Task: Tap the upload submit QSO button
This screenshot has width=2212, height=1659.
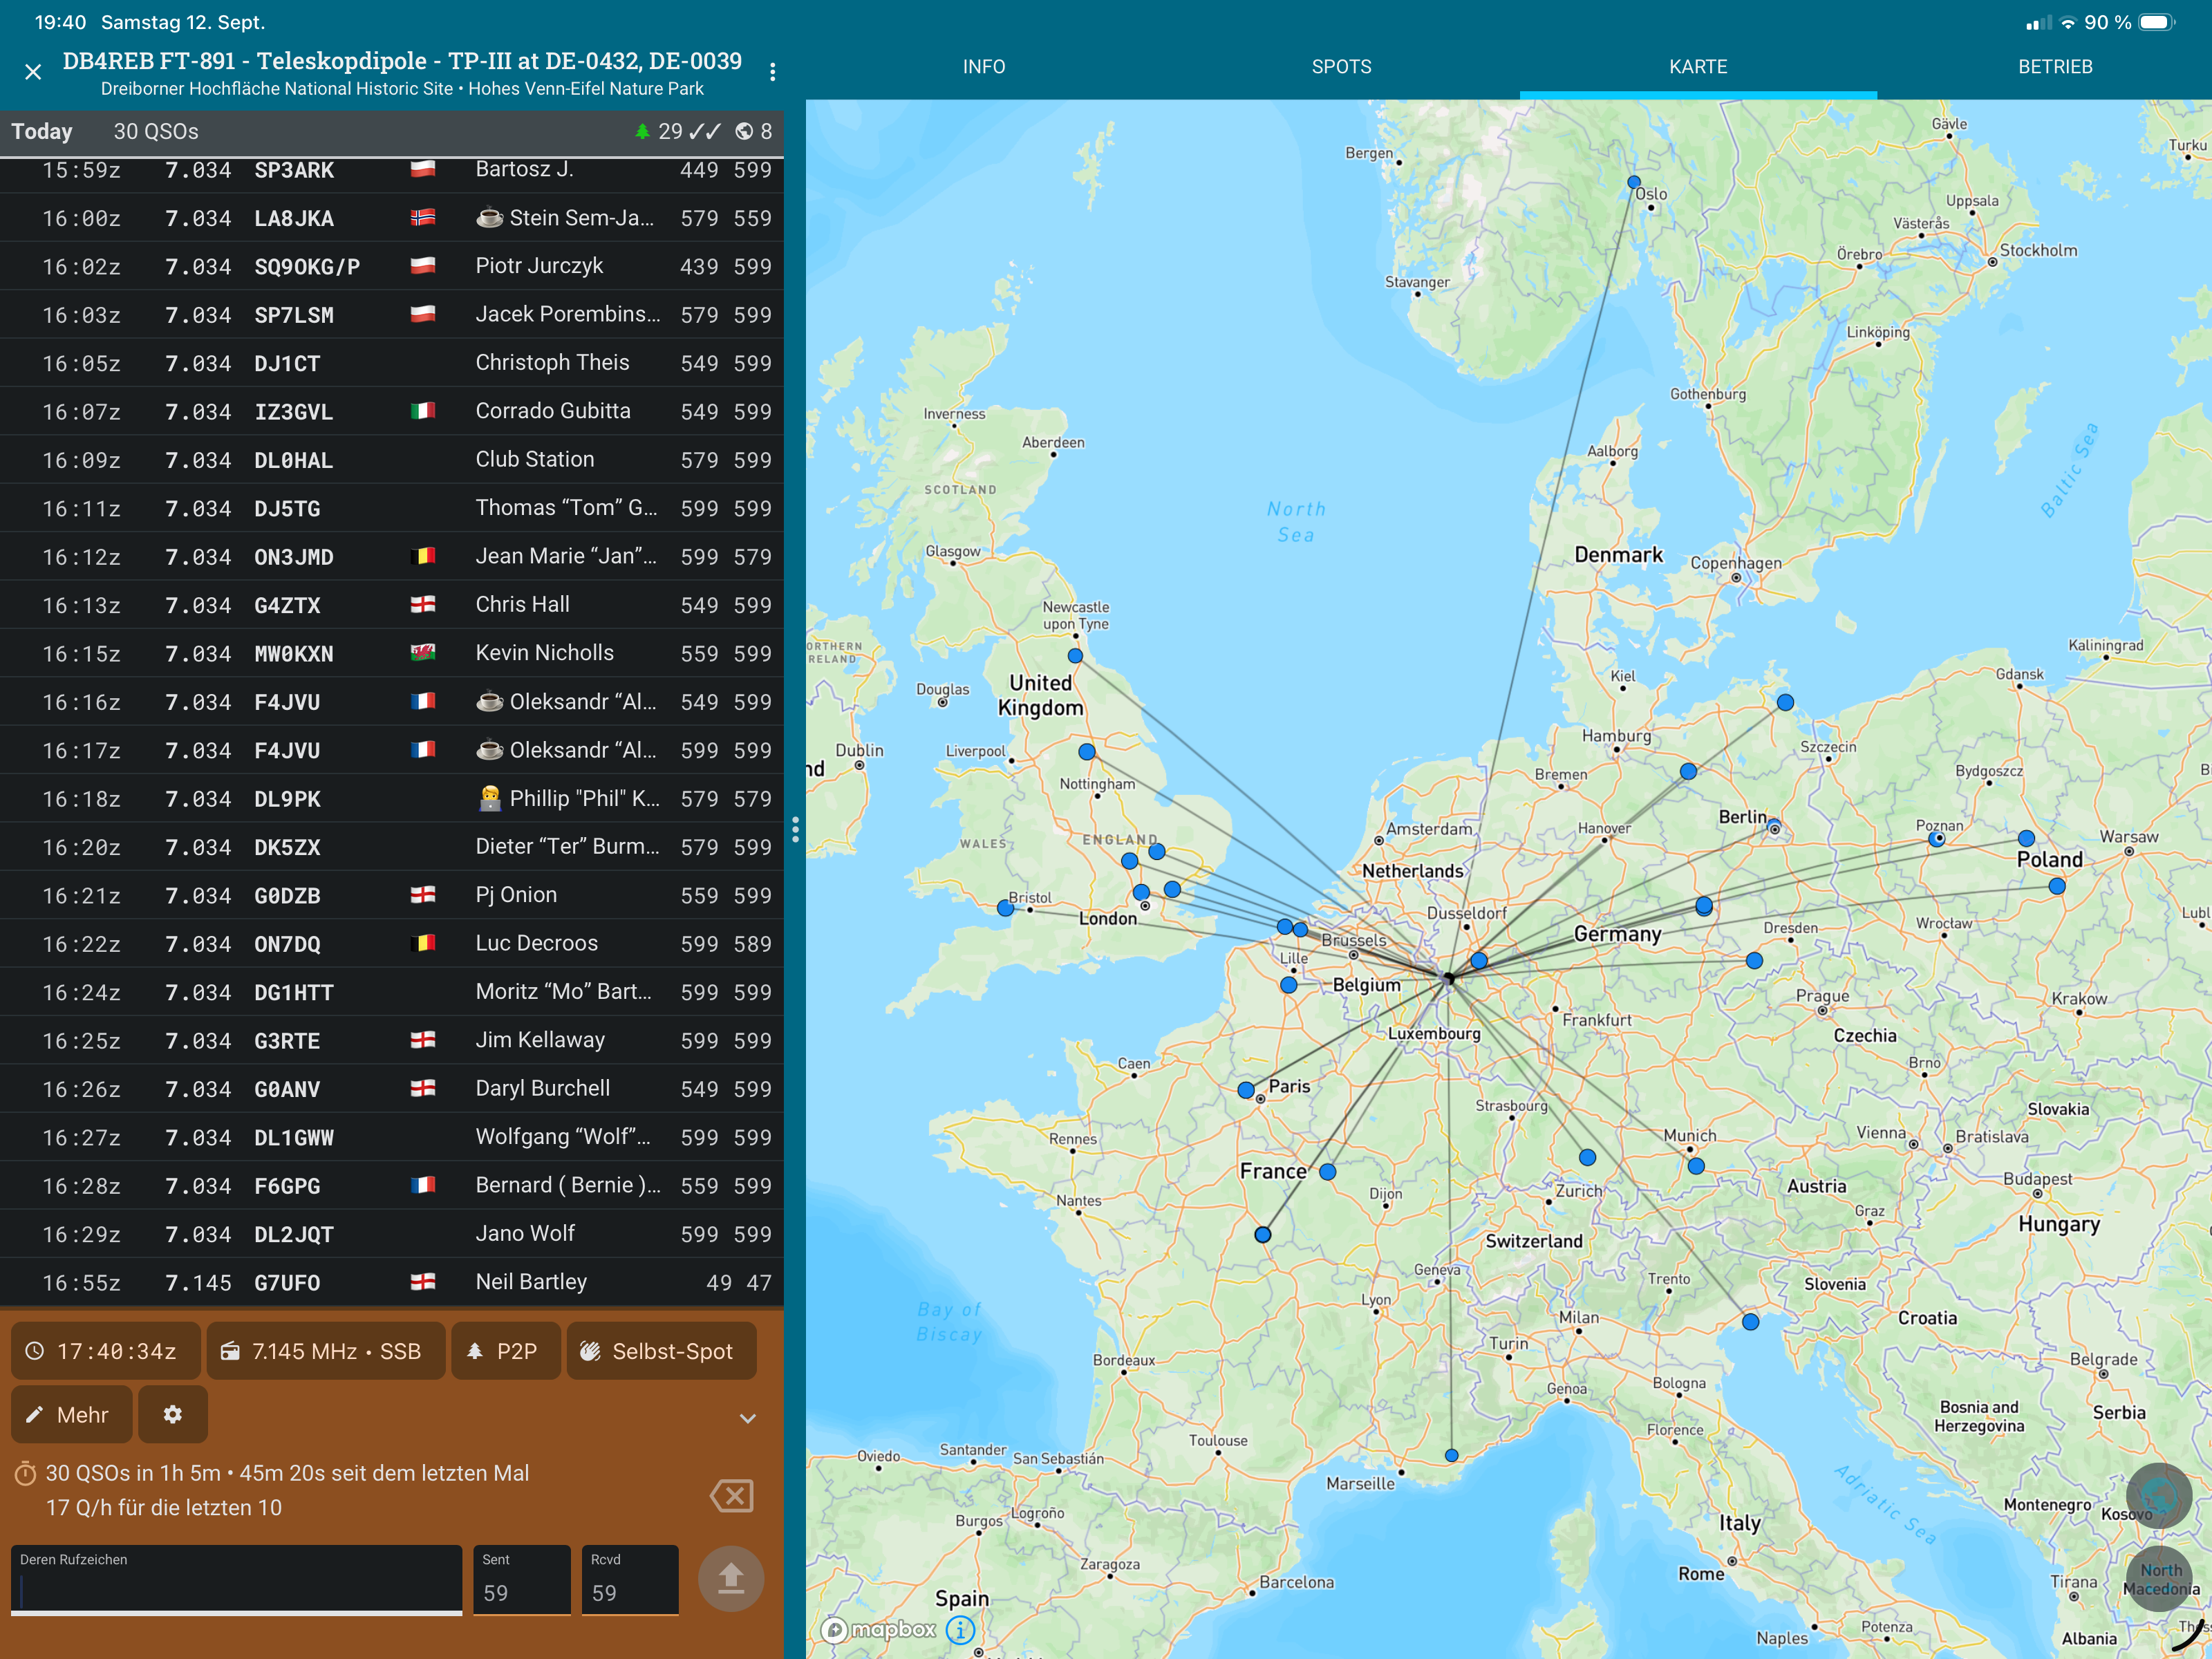Action: (731, 1578)
